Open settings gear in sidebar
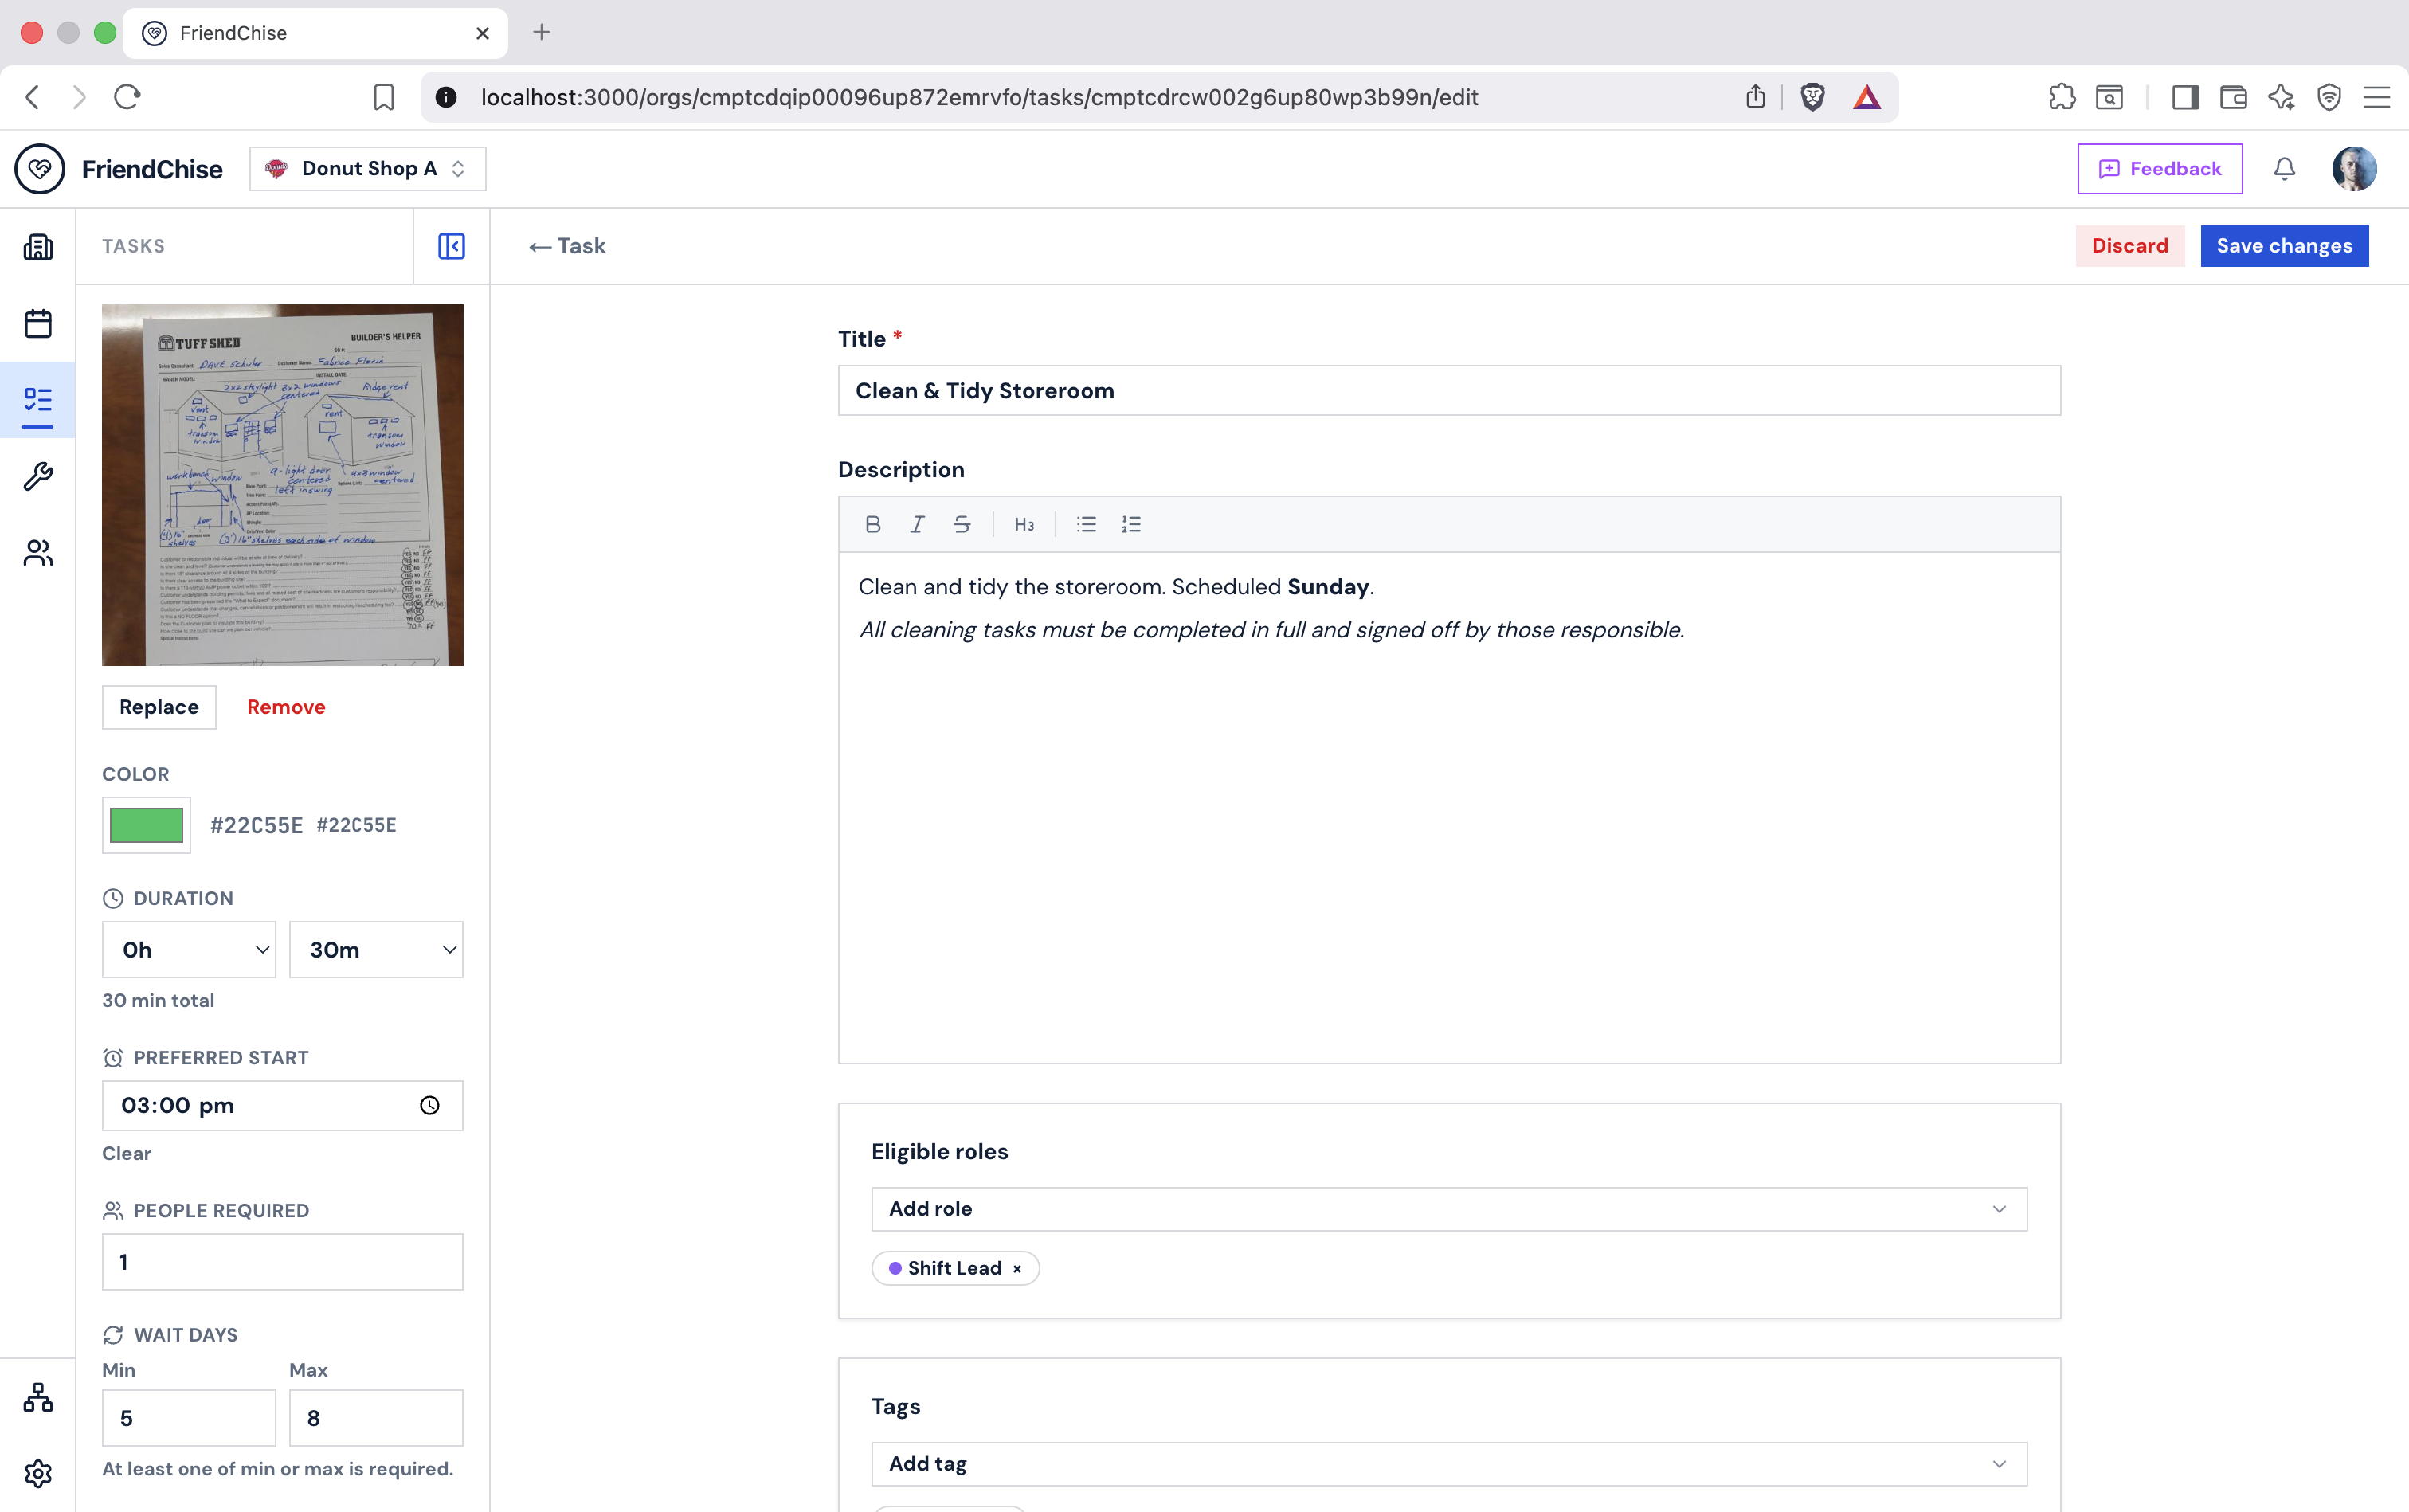This screenshot has width=2409, height=1512. (x=38, y=1473)
